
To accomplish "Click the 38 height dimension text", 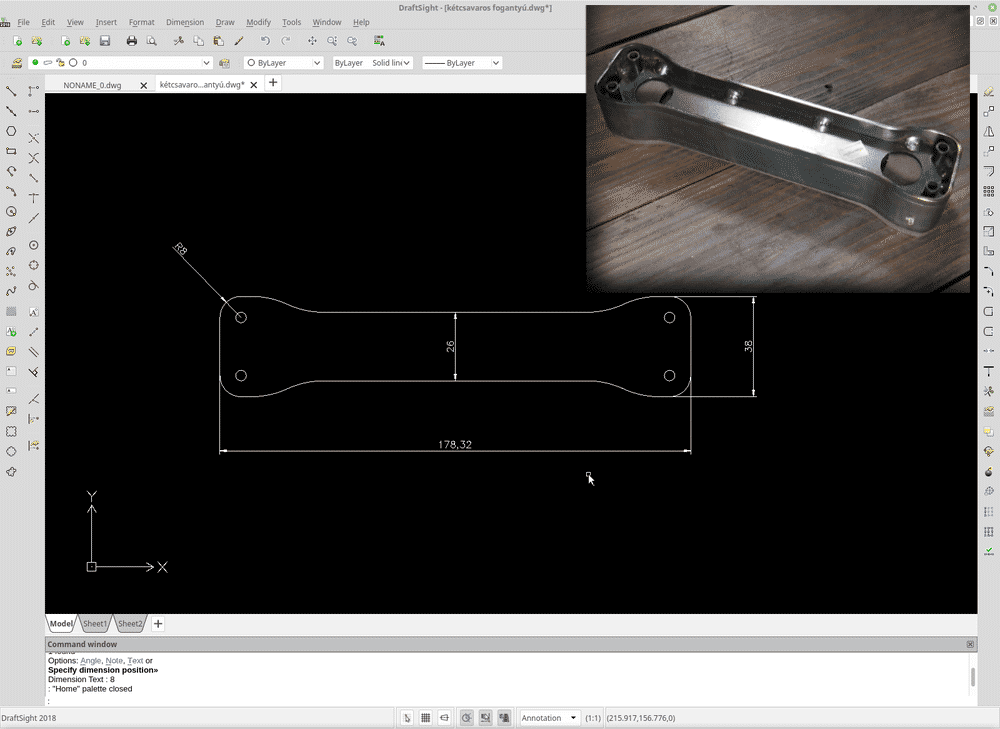I will tap(748, 346).
